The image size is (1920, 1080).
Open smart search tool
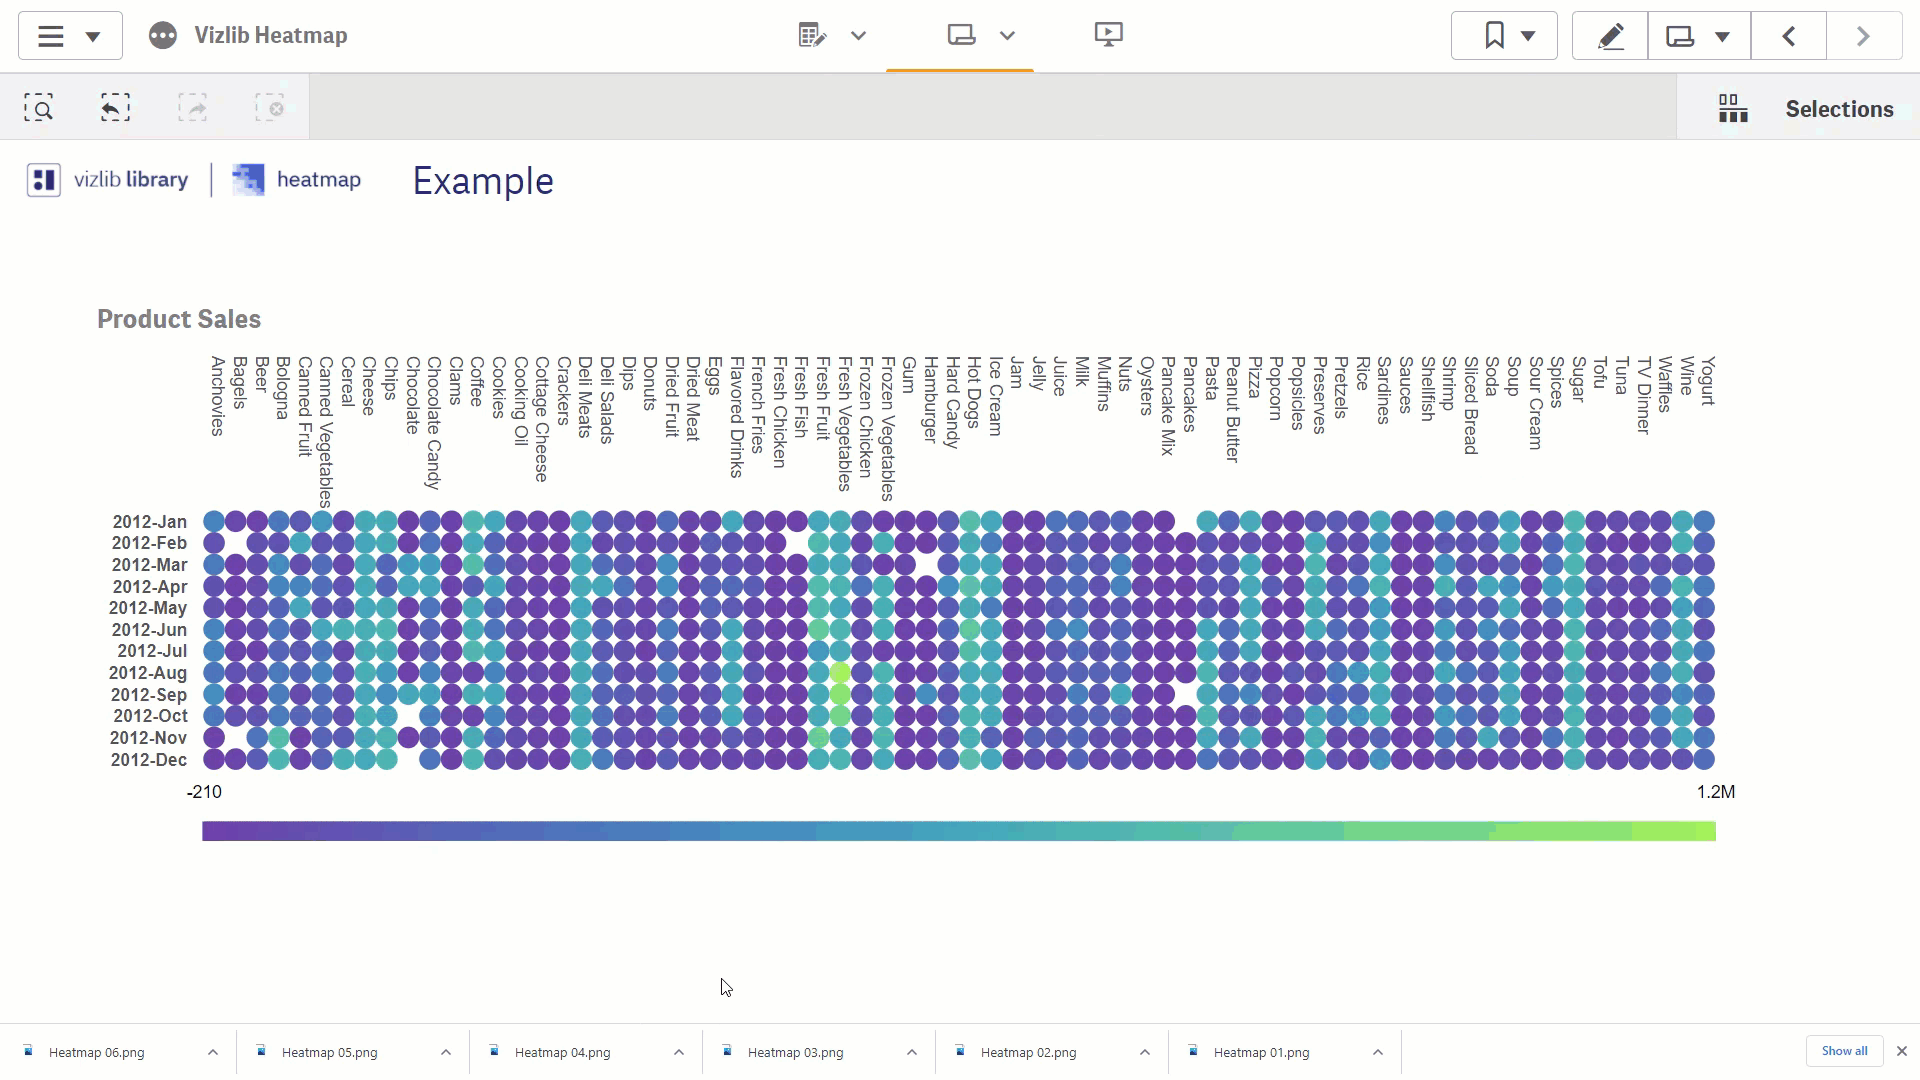(x=39, y=107)
